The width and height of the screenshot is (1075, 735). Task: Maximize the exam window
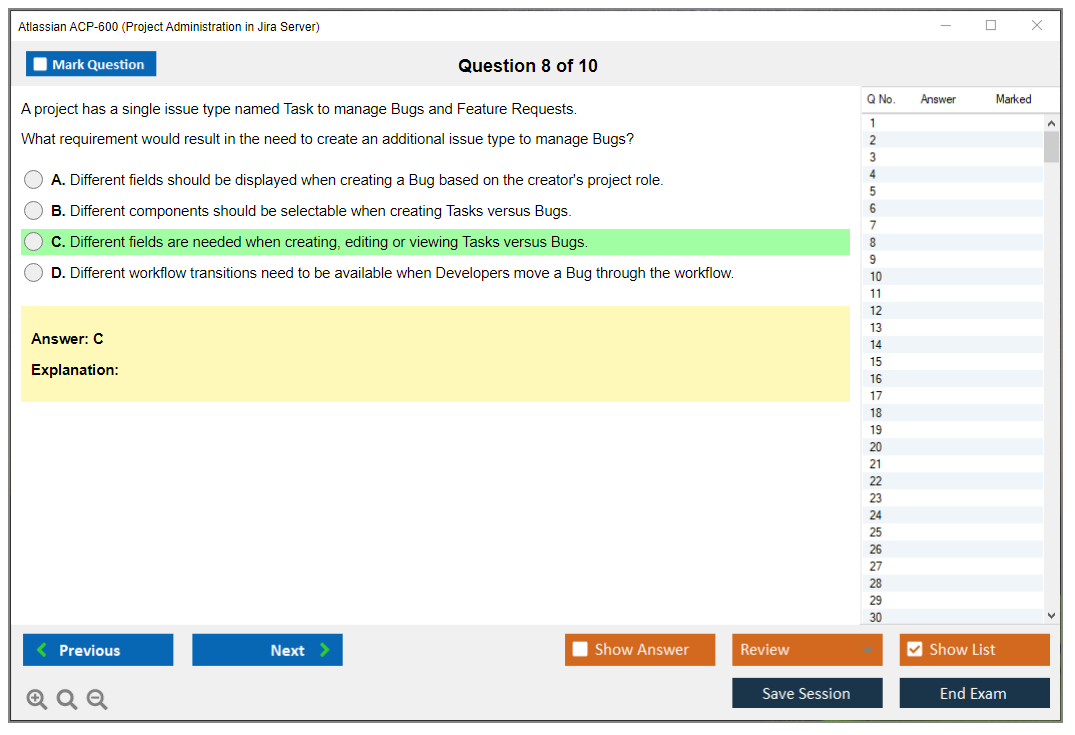(991, 26)
